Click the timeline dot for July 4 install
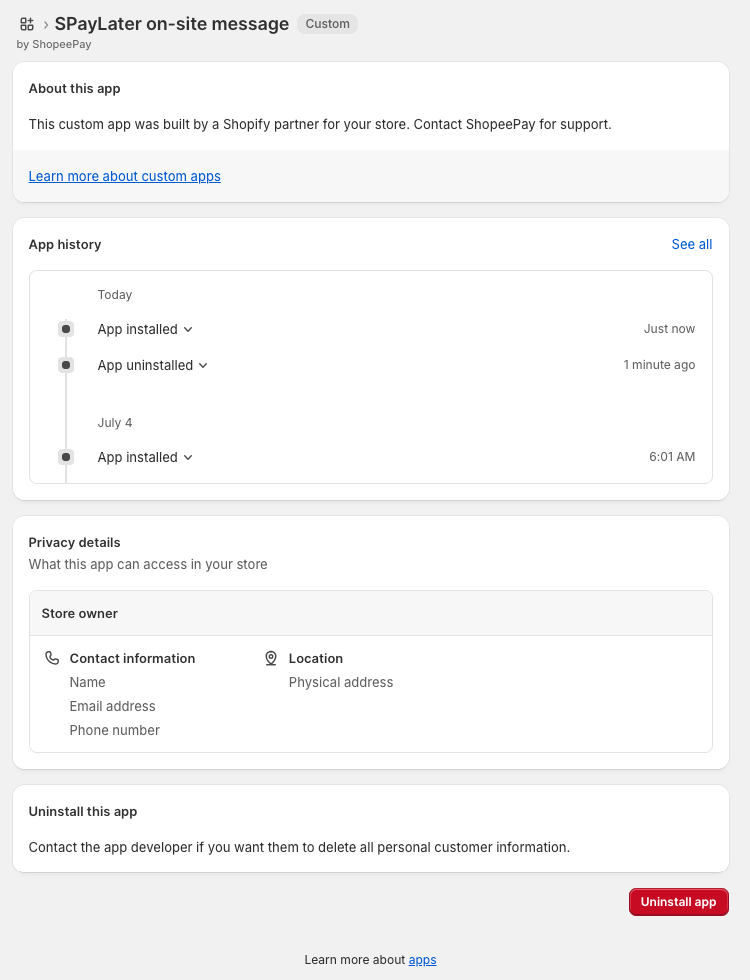Screen dimensions: 750x980 tap(66, 457)
